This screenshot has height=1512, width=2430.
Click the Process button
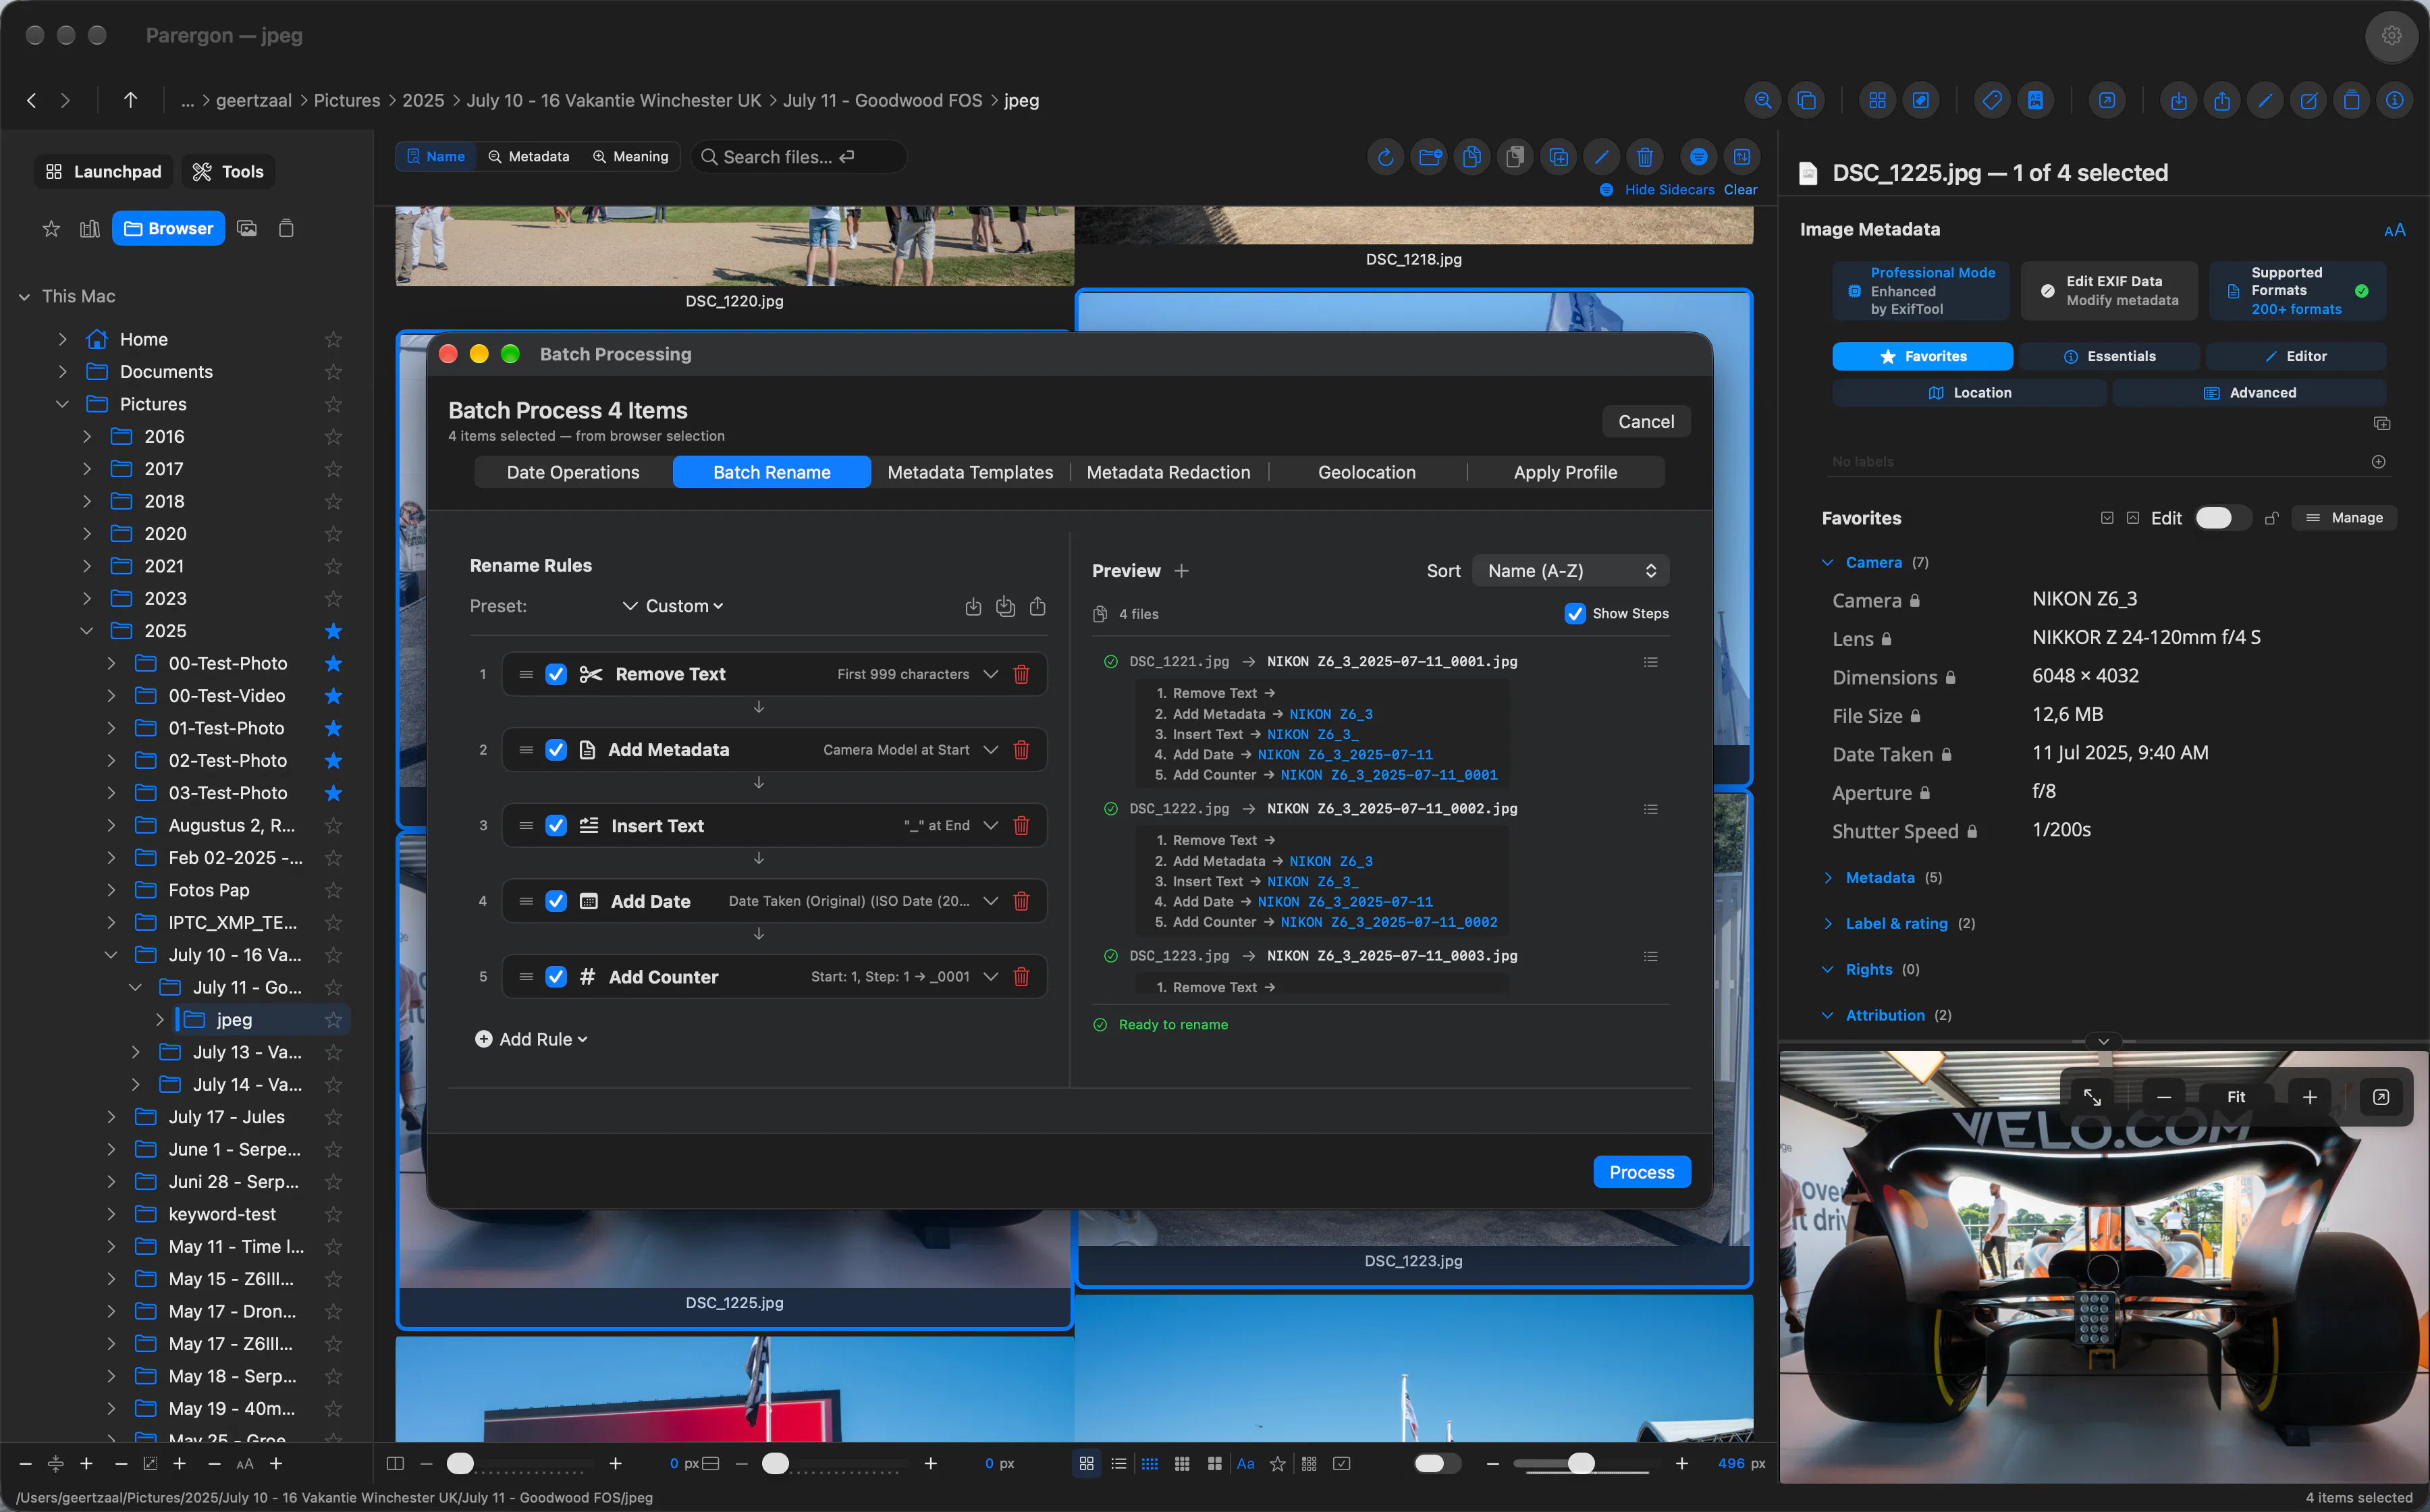[1641, 1172]
